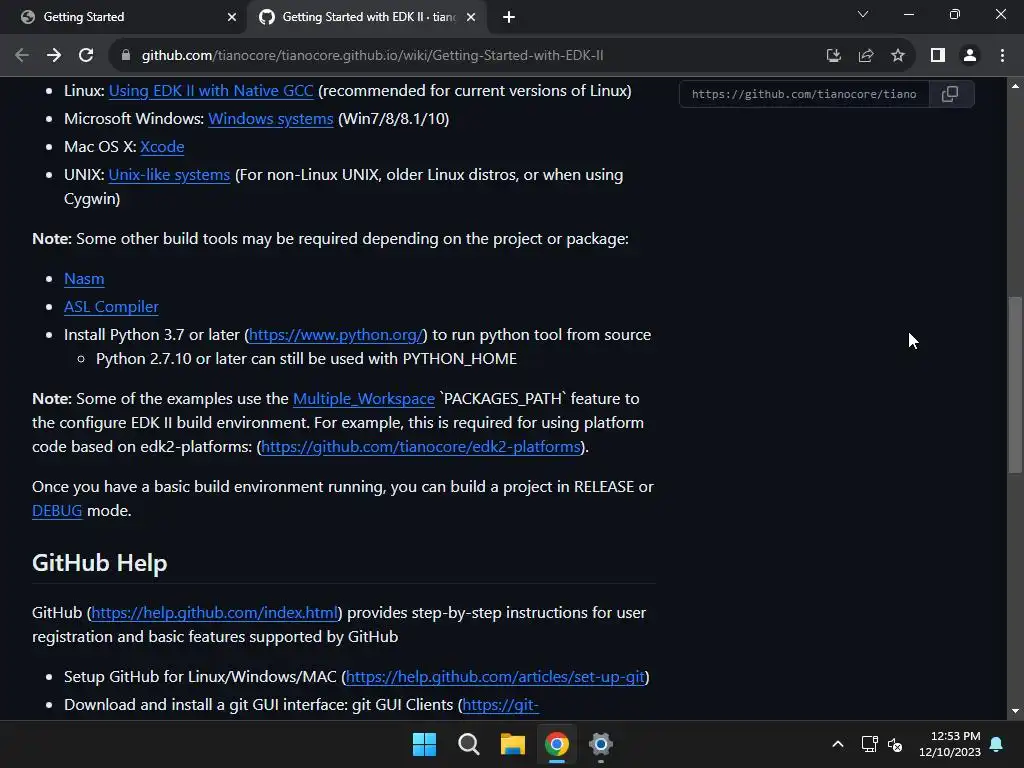Reload the current page
The image size is (1024, 768).
point(86,56)
